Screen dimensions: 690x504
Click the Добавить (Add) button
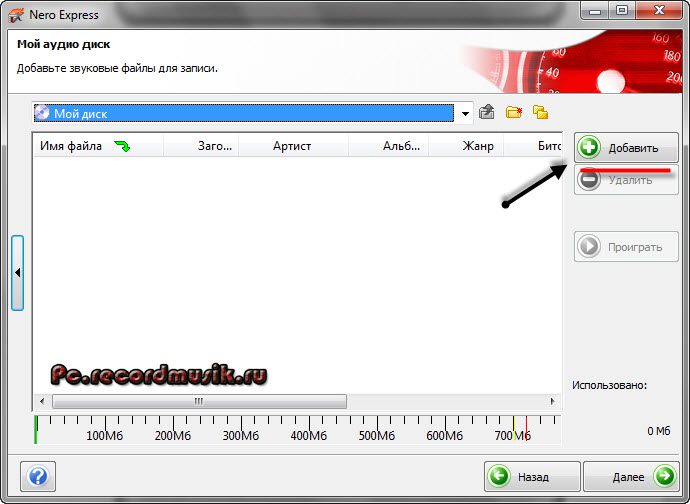pyautogui.click(x=626, y=147)
